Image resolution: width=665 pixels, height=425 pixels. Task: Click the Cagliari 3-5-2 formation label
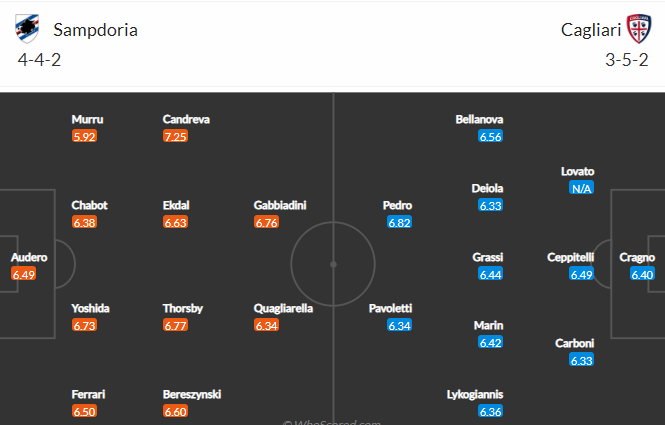[626, 60]
